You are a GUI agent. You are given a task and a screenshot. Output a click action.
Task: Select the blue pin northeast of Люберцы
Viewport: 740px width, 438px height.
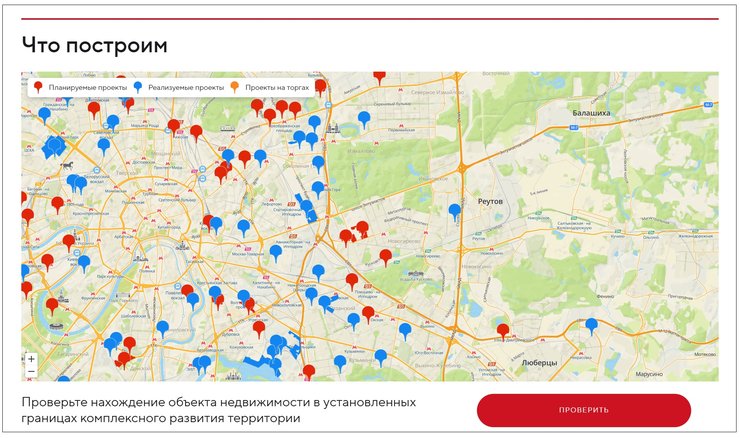tap(591, 326)
